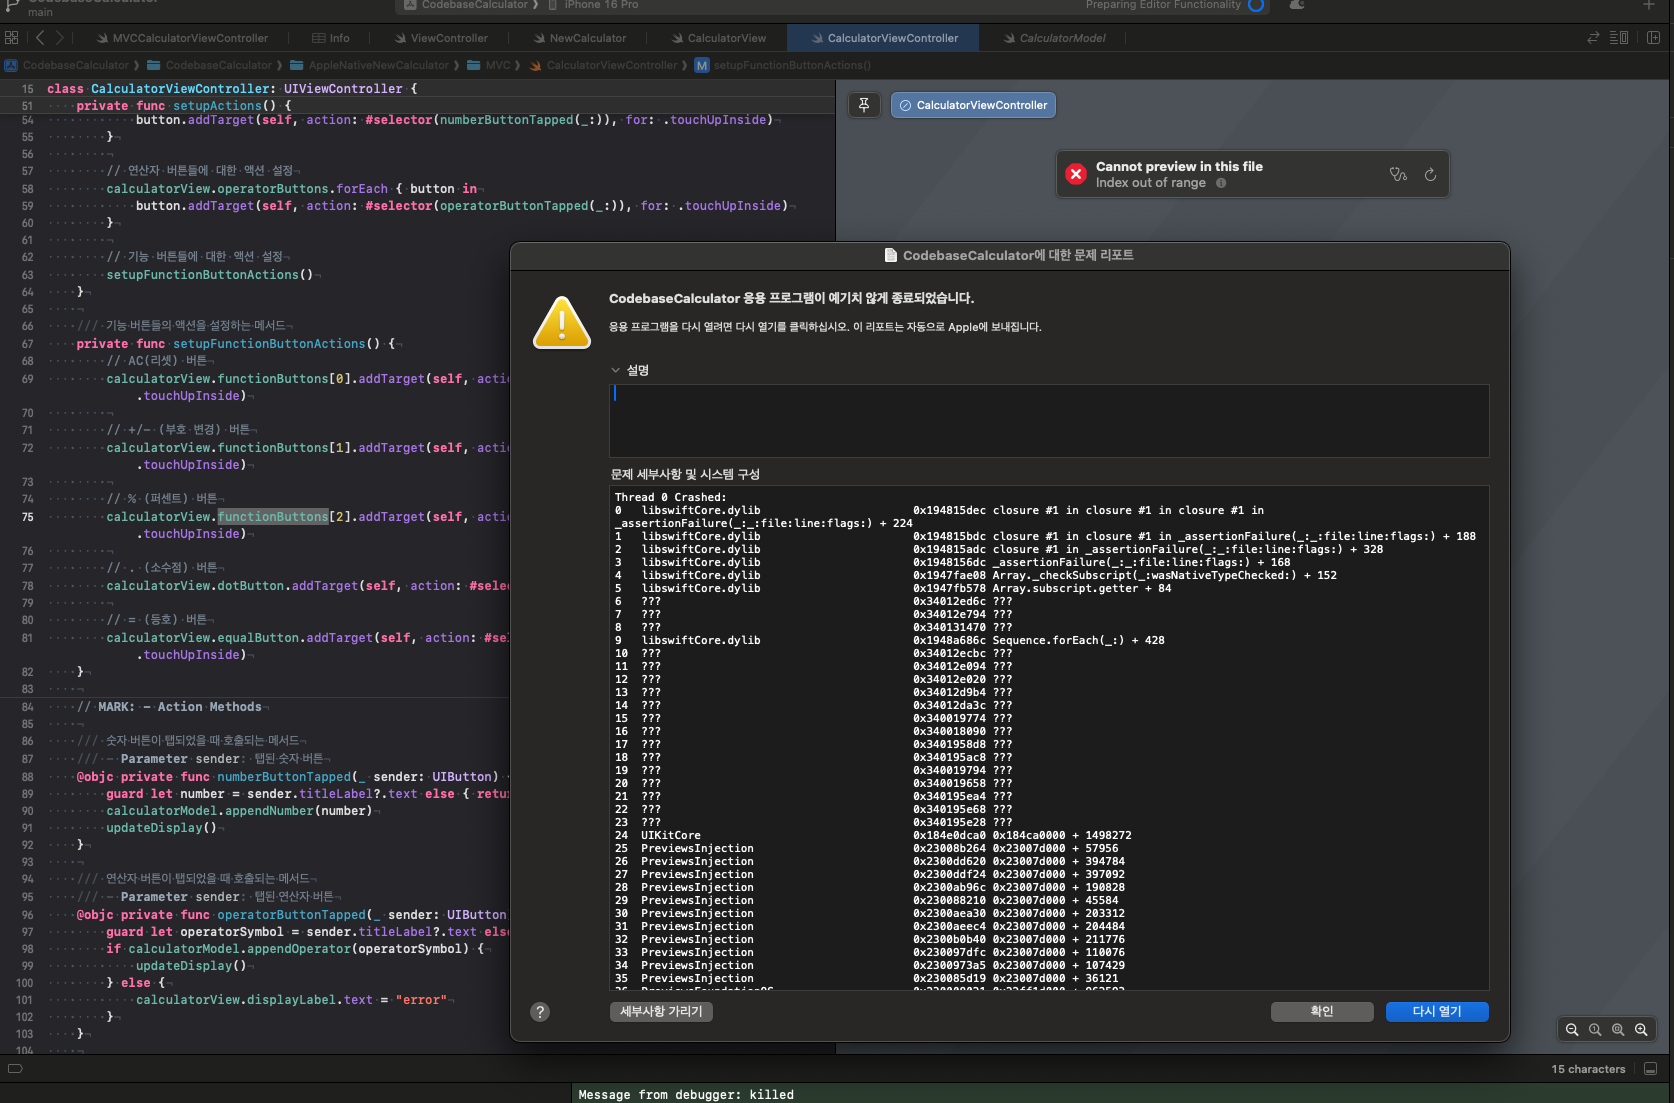
Task: Click the bottom-left filter field icon
Action: 15,1069
